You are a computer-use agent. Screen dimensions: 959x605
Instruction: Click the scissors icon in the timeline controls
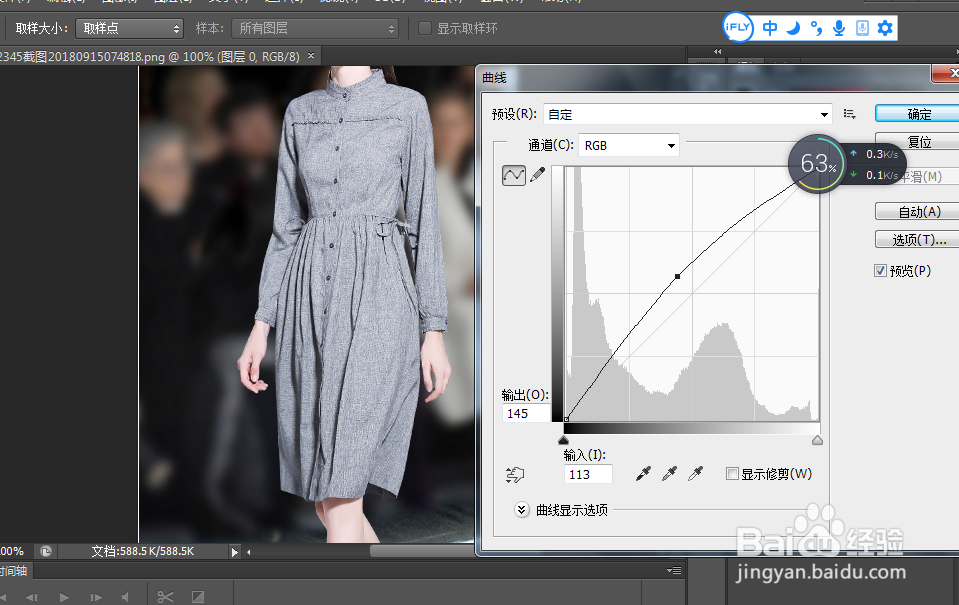[166, 594]
